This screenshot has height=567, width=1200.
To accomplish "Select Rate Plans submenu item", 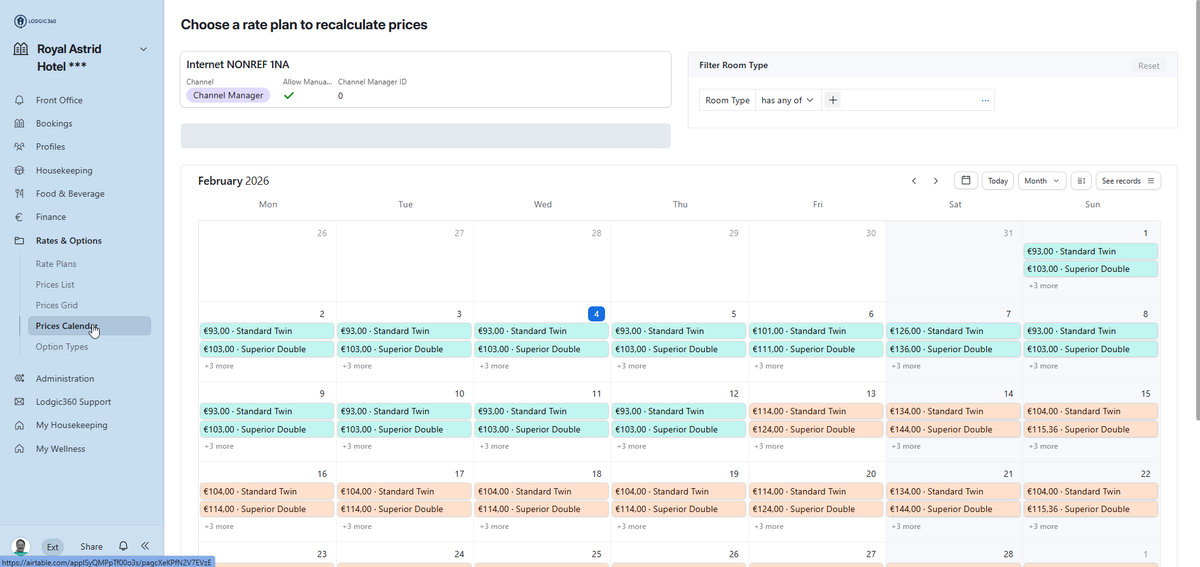I will point(56,264).
